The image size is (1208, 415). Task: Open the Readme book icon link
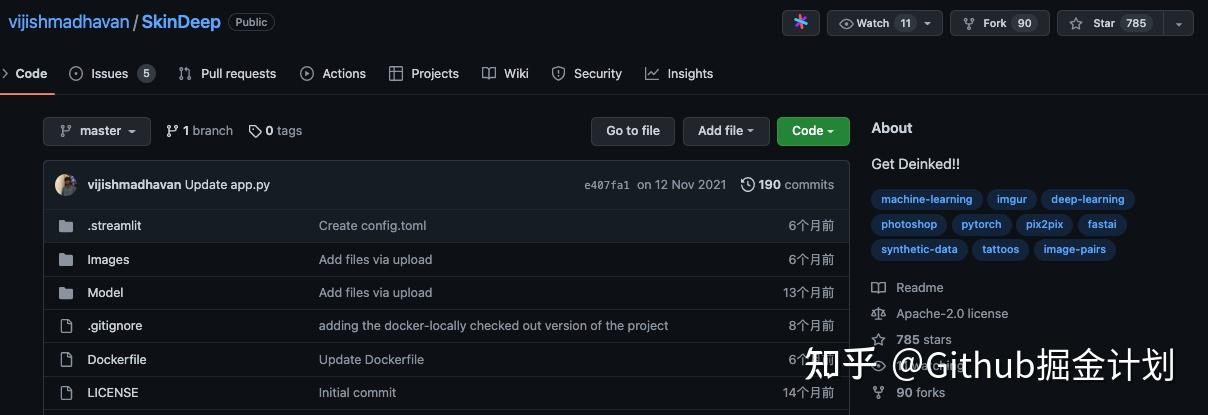(x=879, y=288)
